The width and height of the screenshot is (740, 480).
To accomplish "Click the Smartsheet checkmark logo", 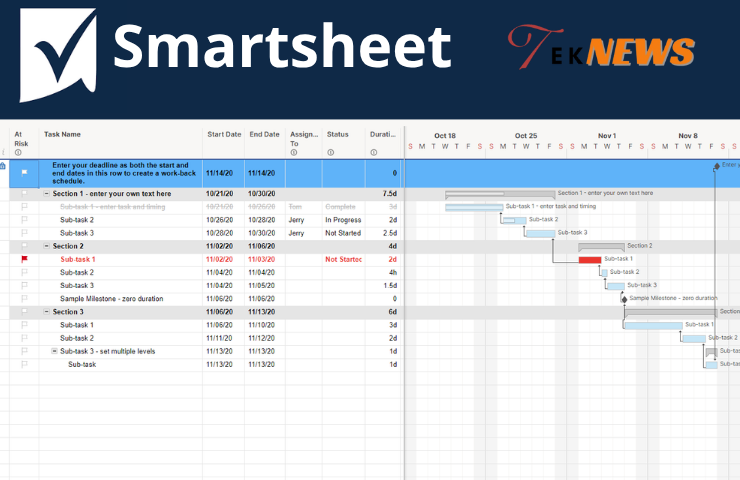I will click(58, 55).
